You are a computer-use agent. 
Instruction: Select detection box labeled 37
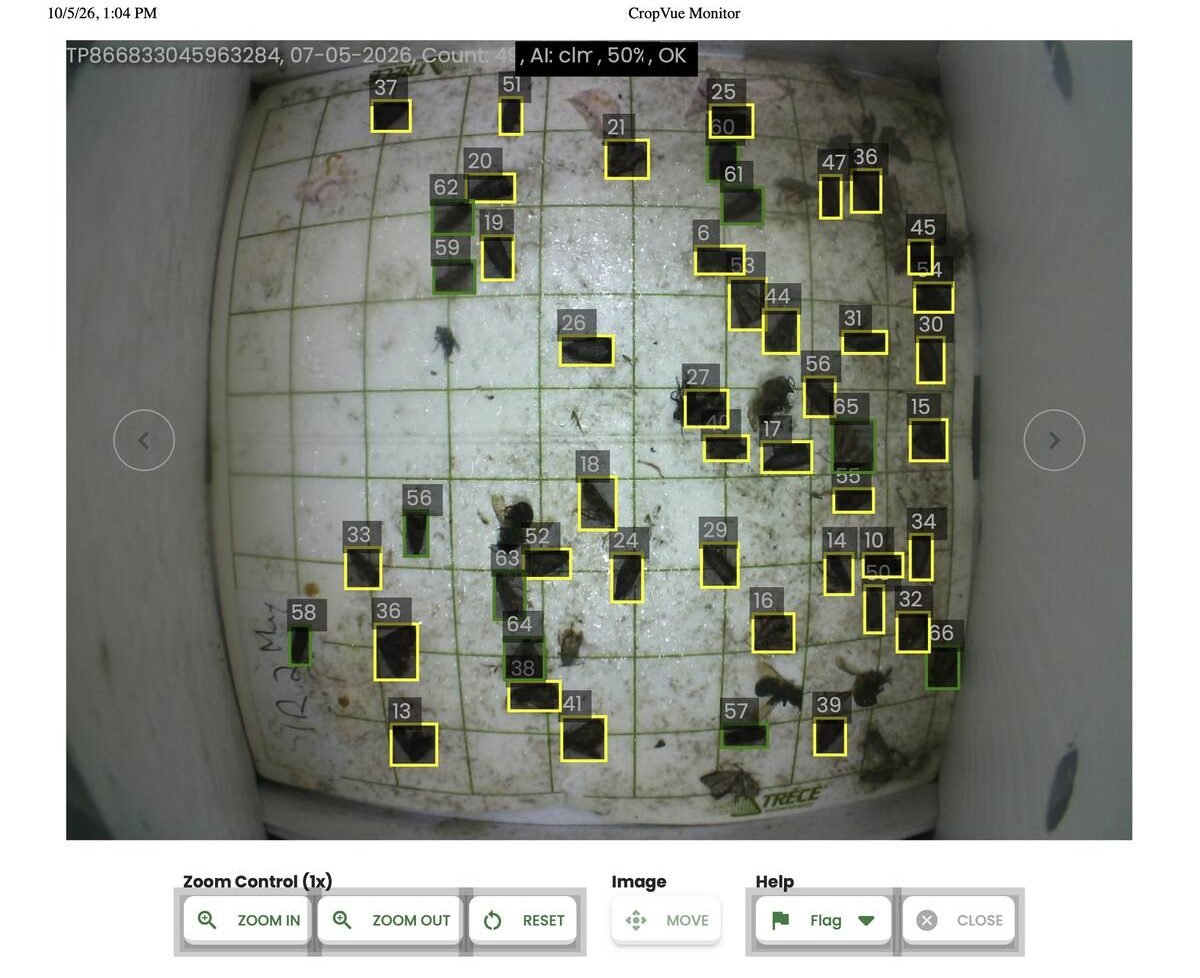pos(391,116)
